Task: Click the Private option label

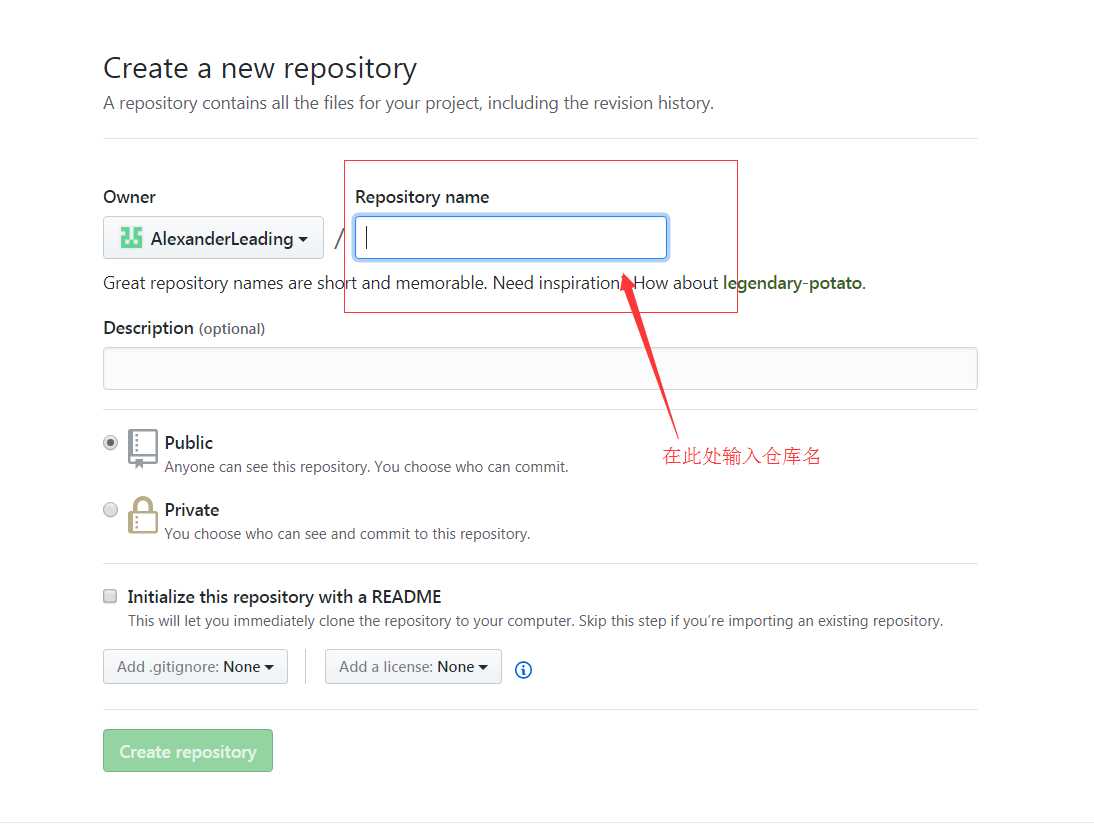Action: pos(192,510)
